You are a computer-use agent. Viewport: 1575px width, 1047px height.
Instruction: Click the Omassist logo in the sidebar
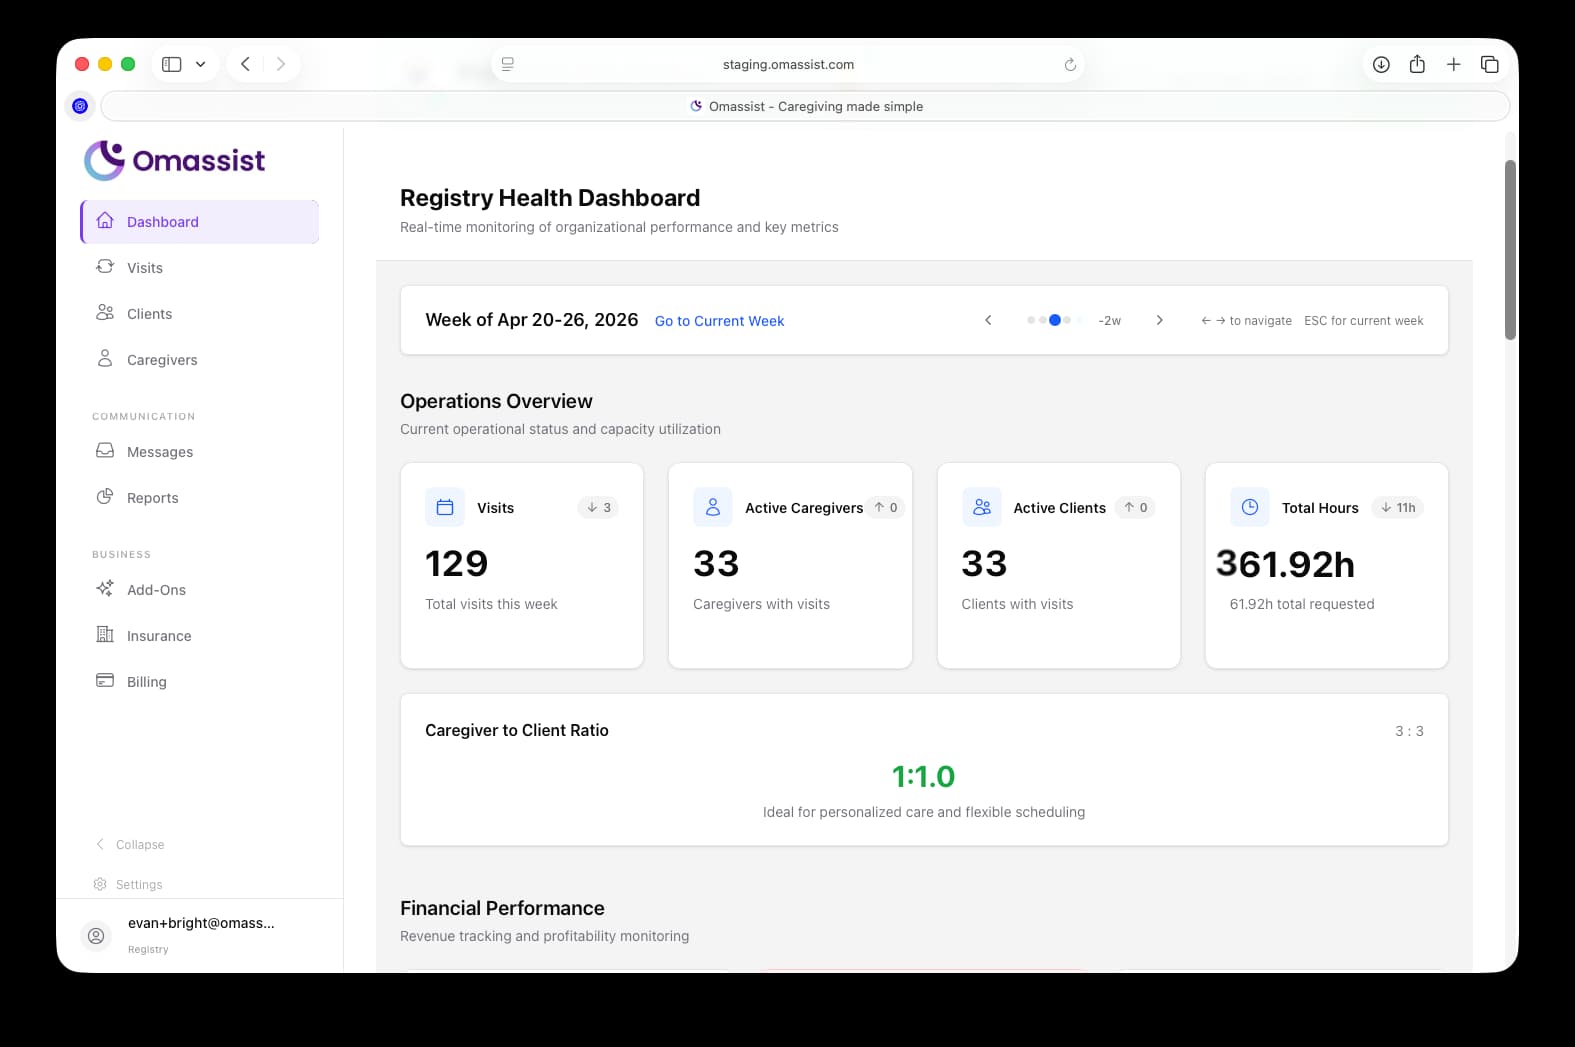(x=175, y=160)
